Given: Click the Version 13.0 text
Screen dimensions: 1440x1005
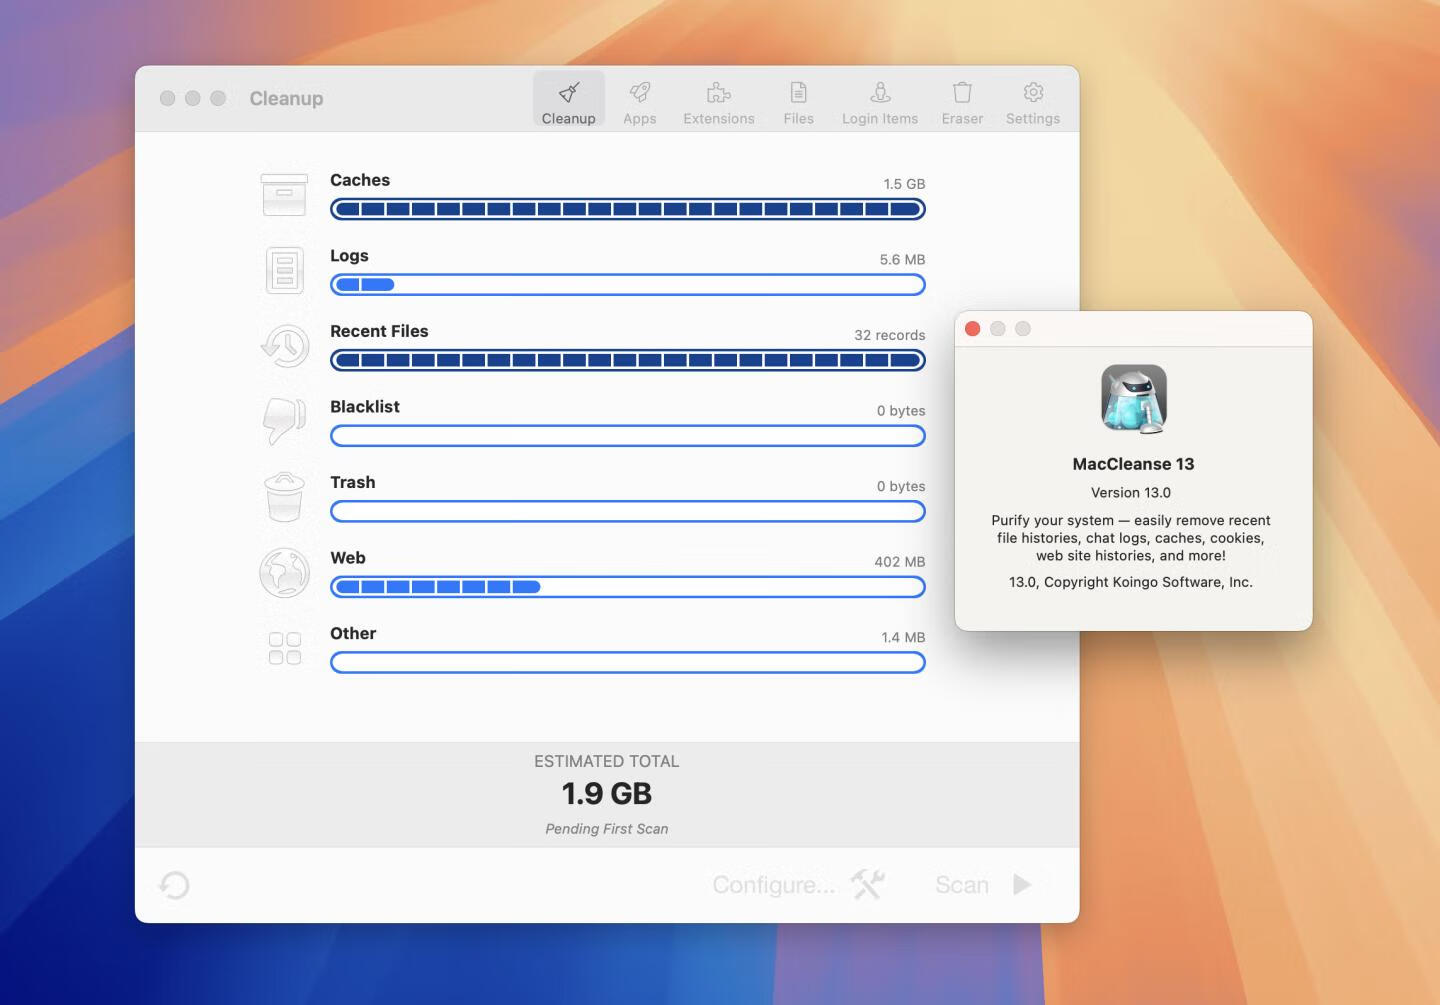Looking at the screenshot, I should tap(1131, 493).
